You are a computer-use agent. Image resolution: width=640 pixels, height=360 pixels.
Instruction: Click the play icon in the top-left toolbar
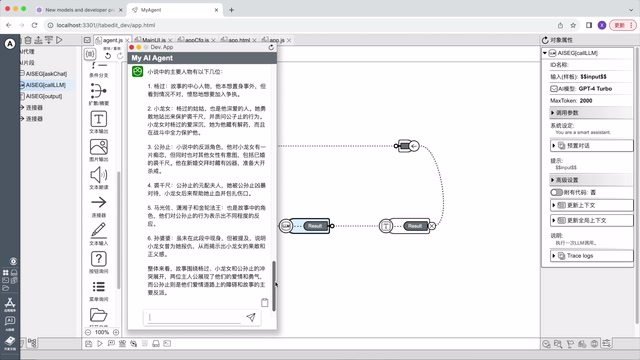tap(59, 40)
